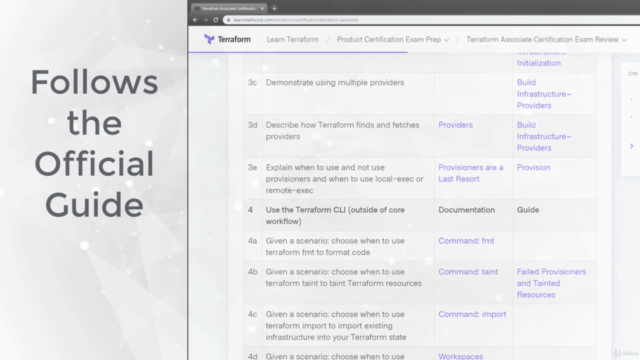The width and height of the screenshot is (640, 360).
Task: Click the 'Documentation' column header in row 4
Action: [x=467, y=210]
